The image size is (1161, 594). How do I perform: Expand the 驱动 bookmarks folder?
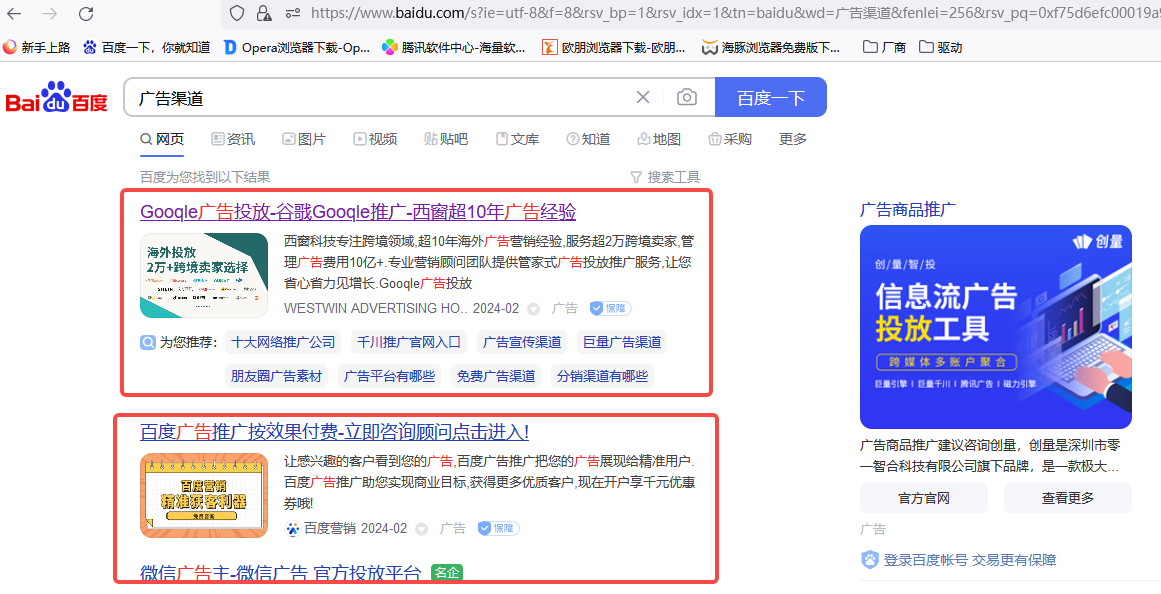tap(938, 46)
